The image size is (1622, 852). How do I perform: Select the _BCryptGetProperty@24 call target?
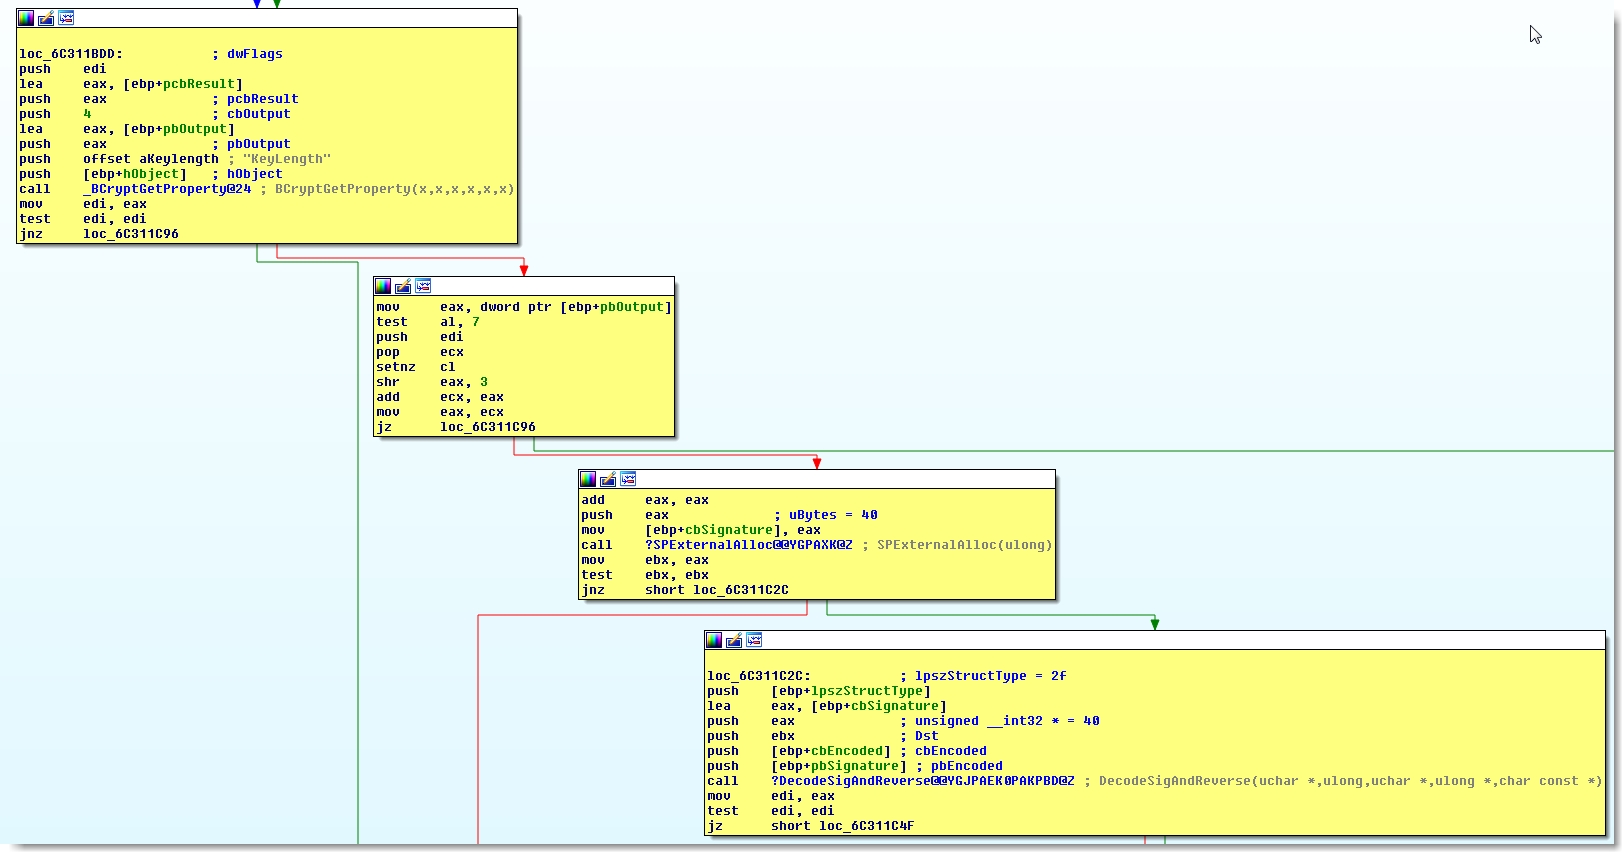(167, 189)
